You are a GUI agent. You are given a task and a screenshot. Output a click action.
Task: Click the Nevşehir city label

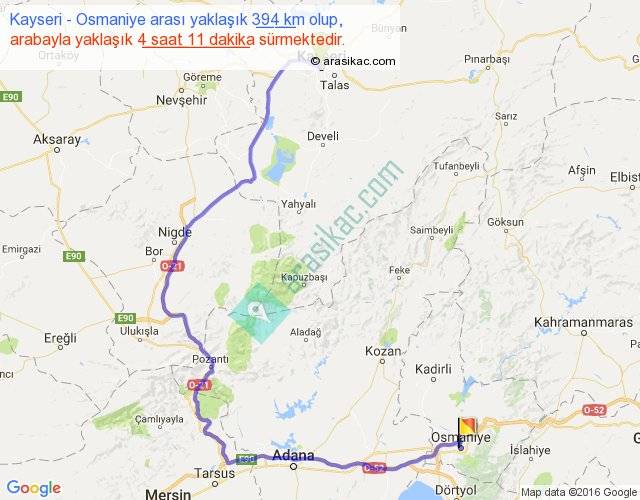coord(182,100)
